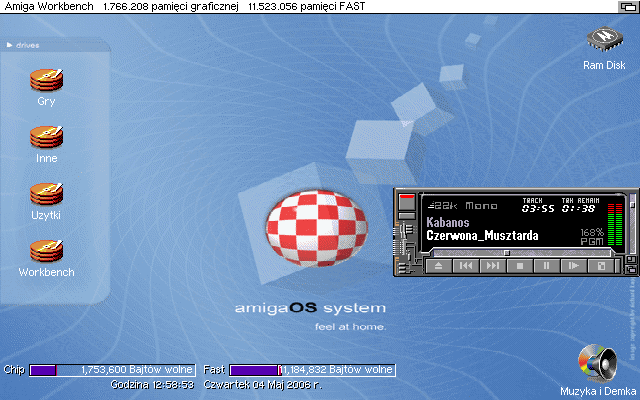
Task: Collapse the drives panel arrow
Action: click(x=9, y=45)
